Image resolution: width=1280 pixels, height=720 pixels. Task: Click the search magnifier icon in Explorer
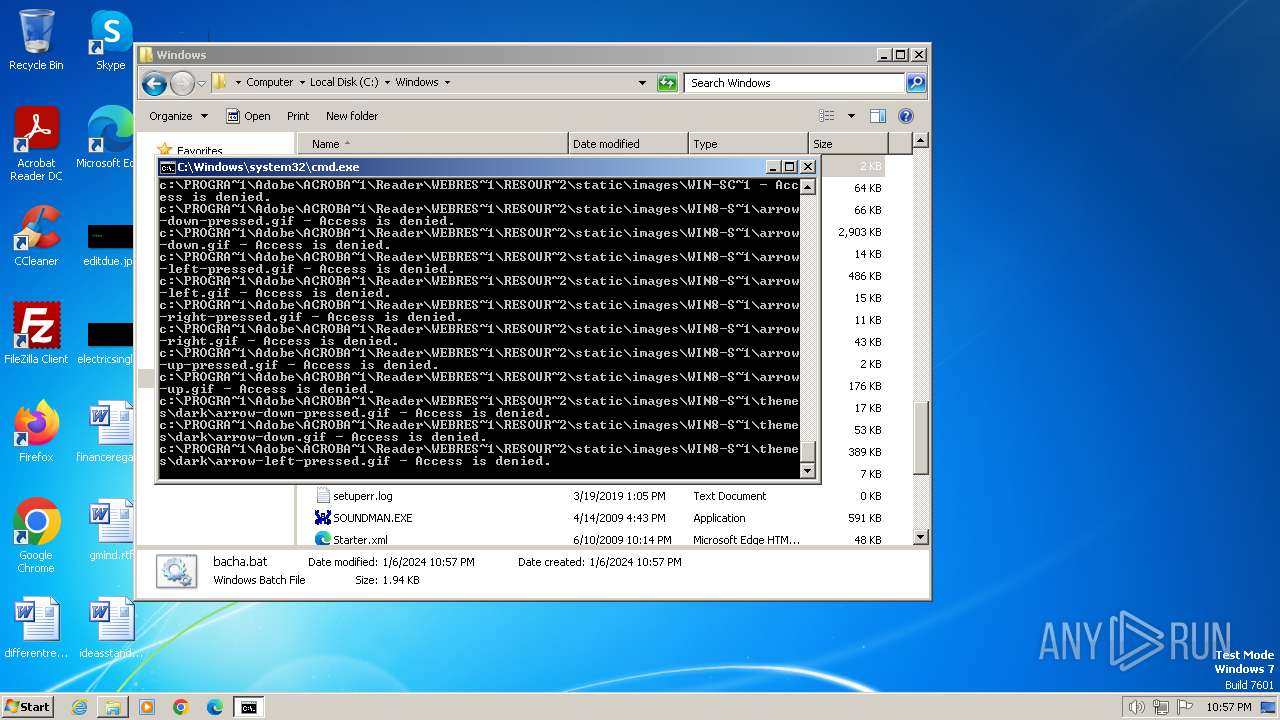point(916,83)
